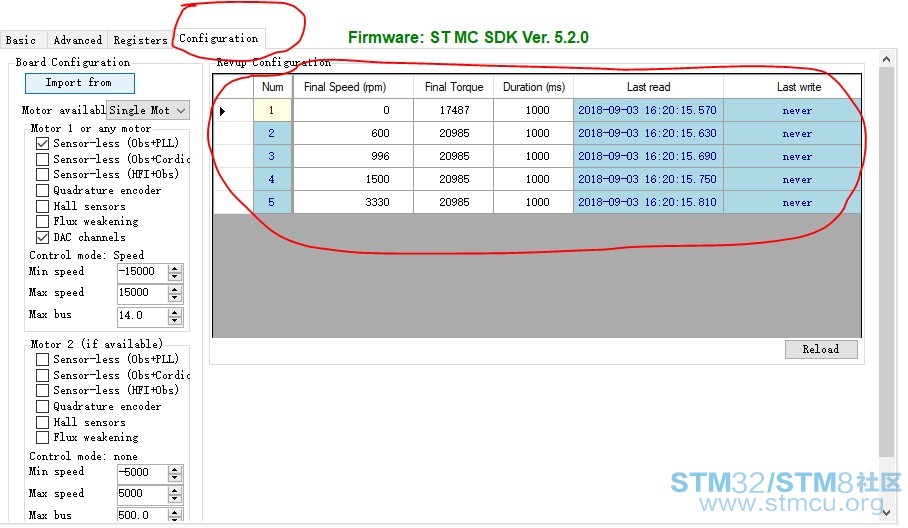The width and height of the screenshot is (908, 528).
Task: Enable Motor 2 Flux weakening checkbox
Action: point(42,438)
